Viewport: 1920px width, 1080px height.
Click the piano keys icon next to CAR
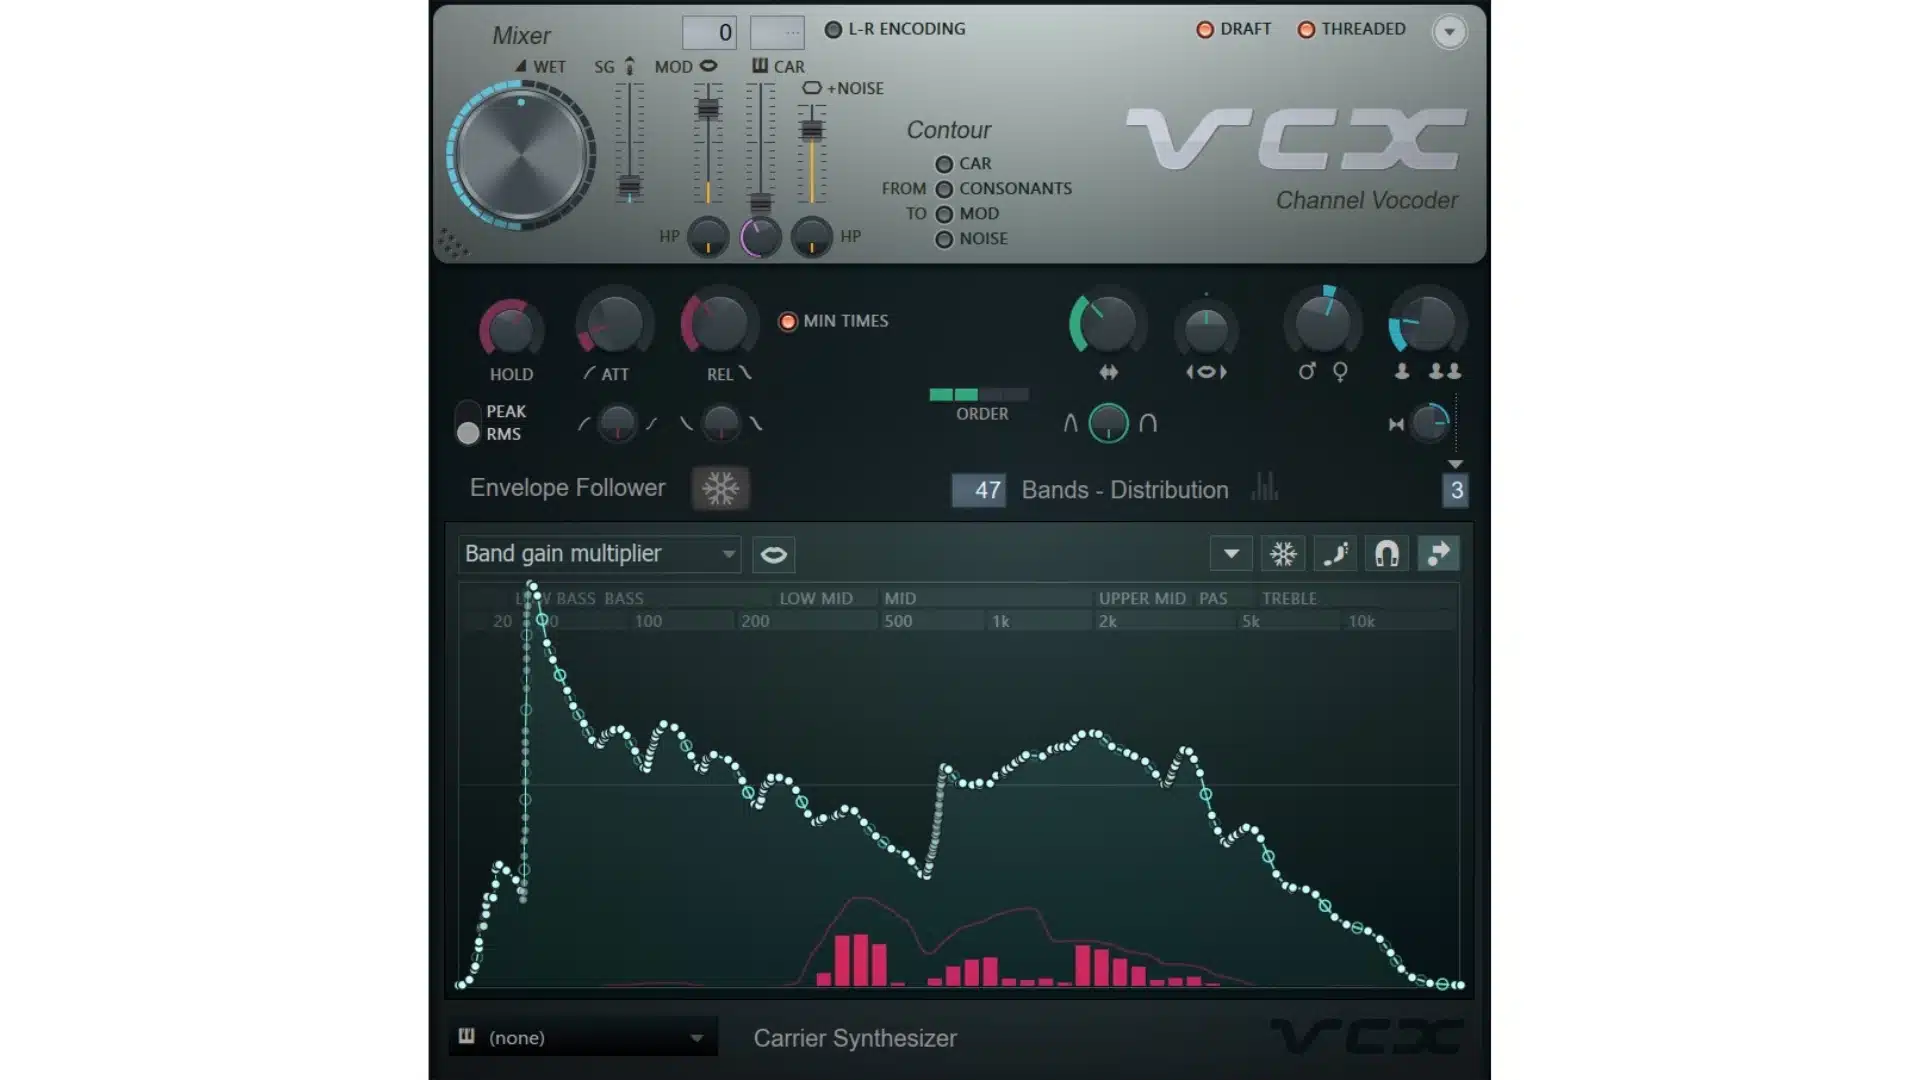pos(760,66)
